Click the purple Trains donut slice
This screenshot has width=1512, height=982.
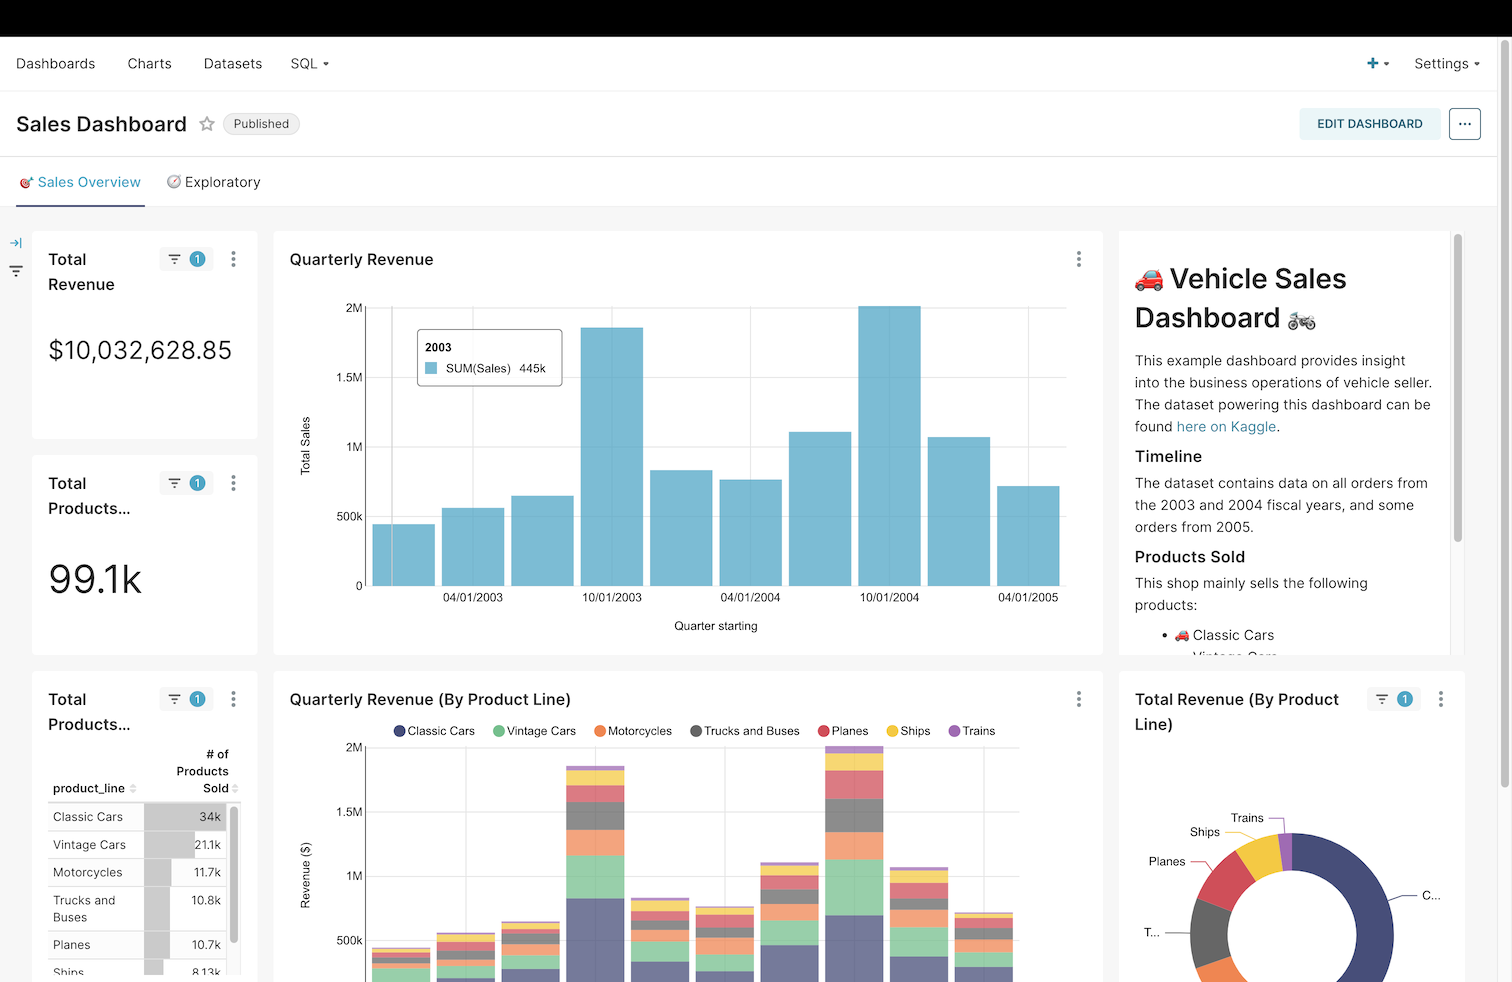tap(1286, 853)
